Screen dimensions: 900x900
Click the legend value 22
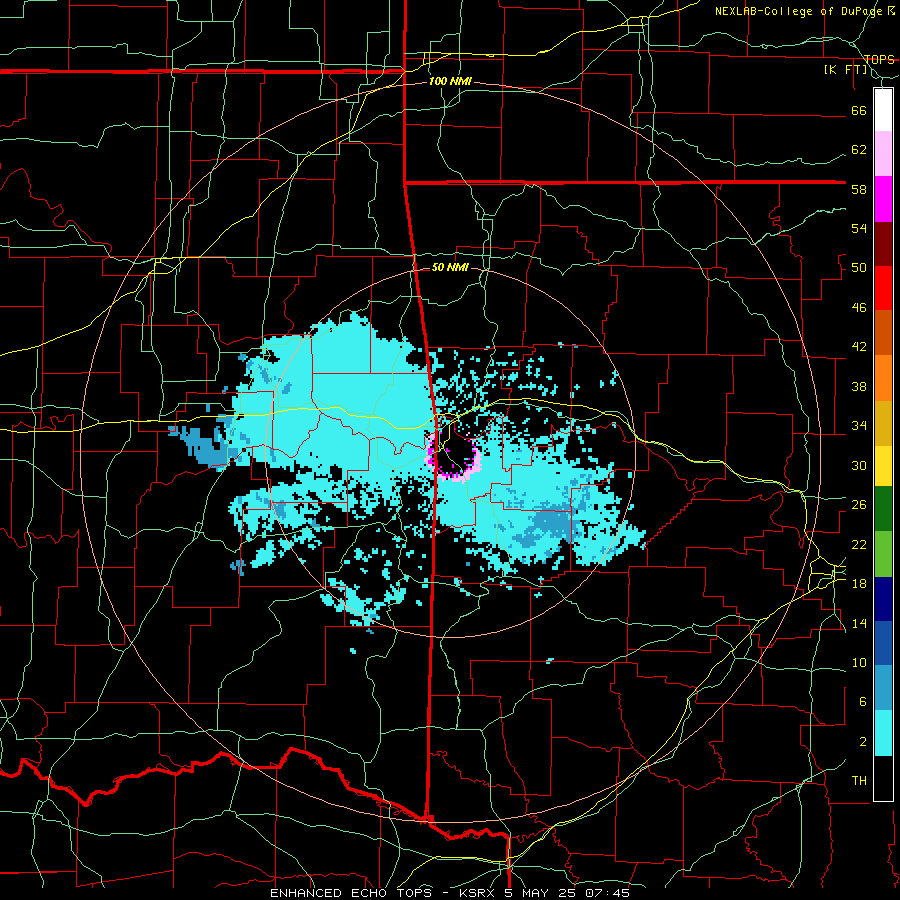859,544
